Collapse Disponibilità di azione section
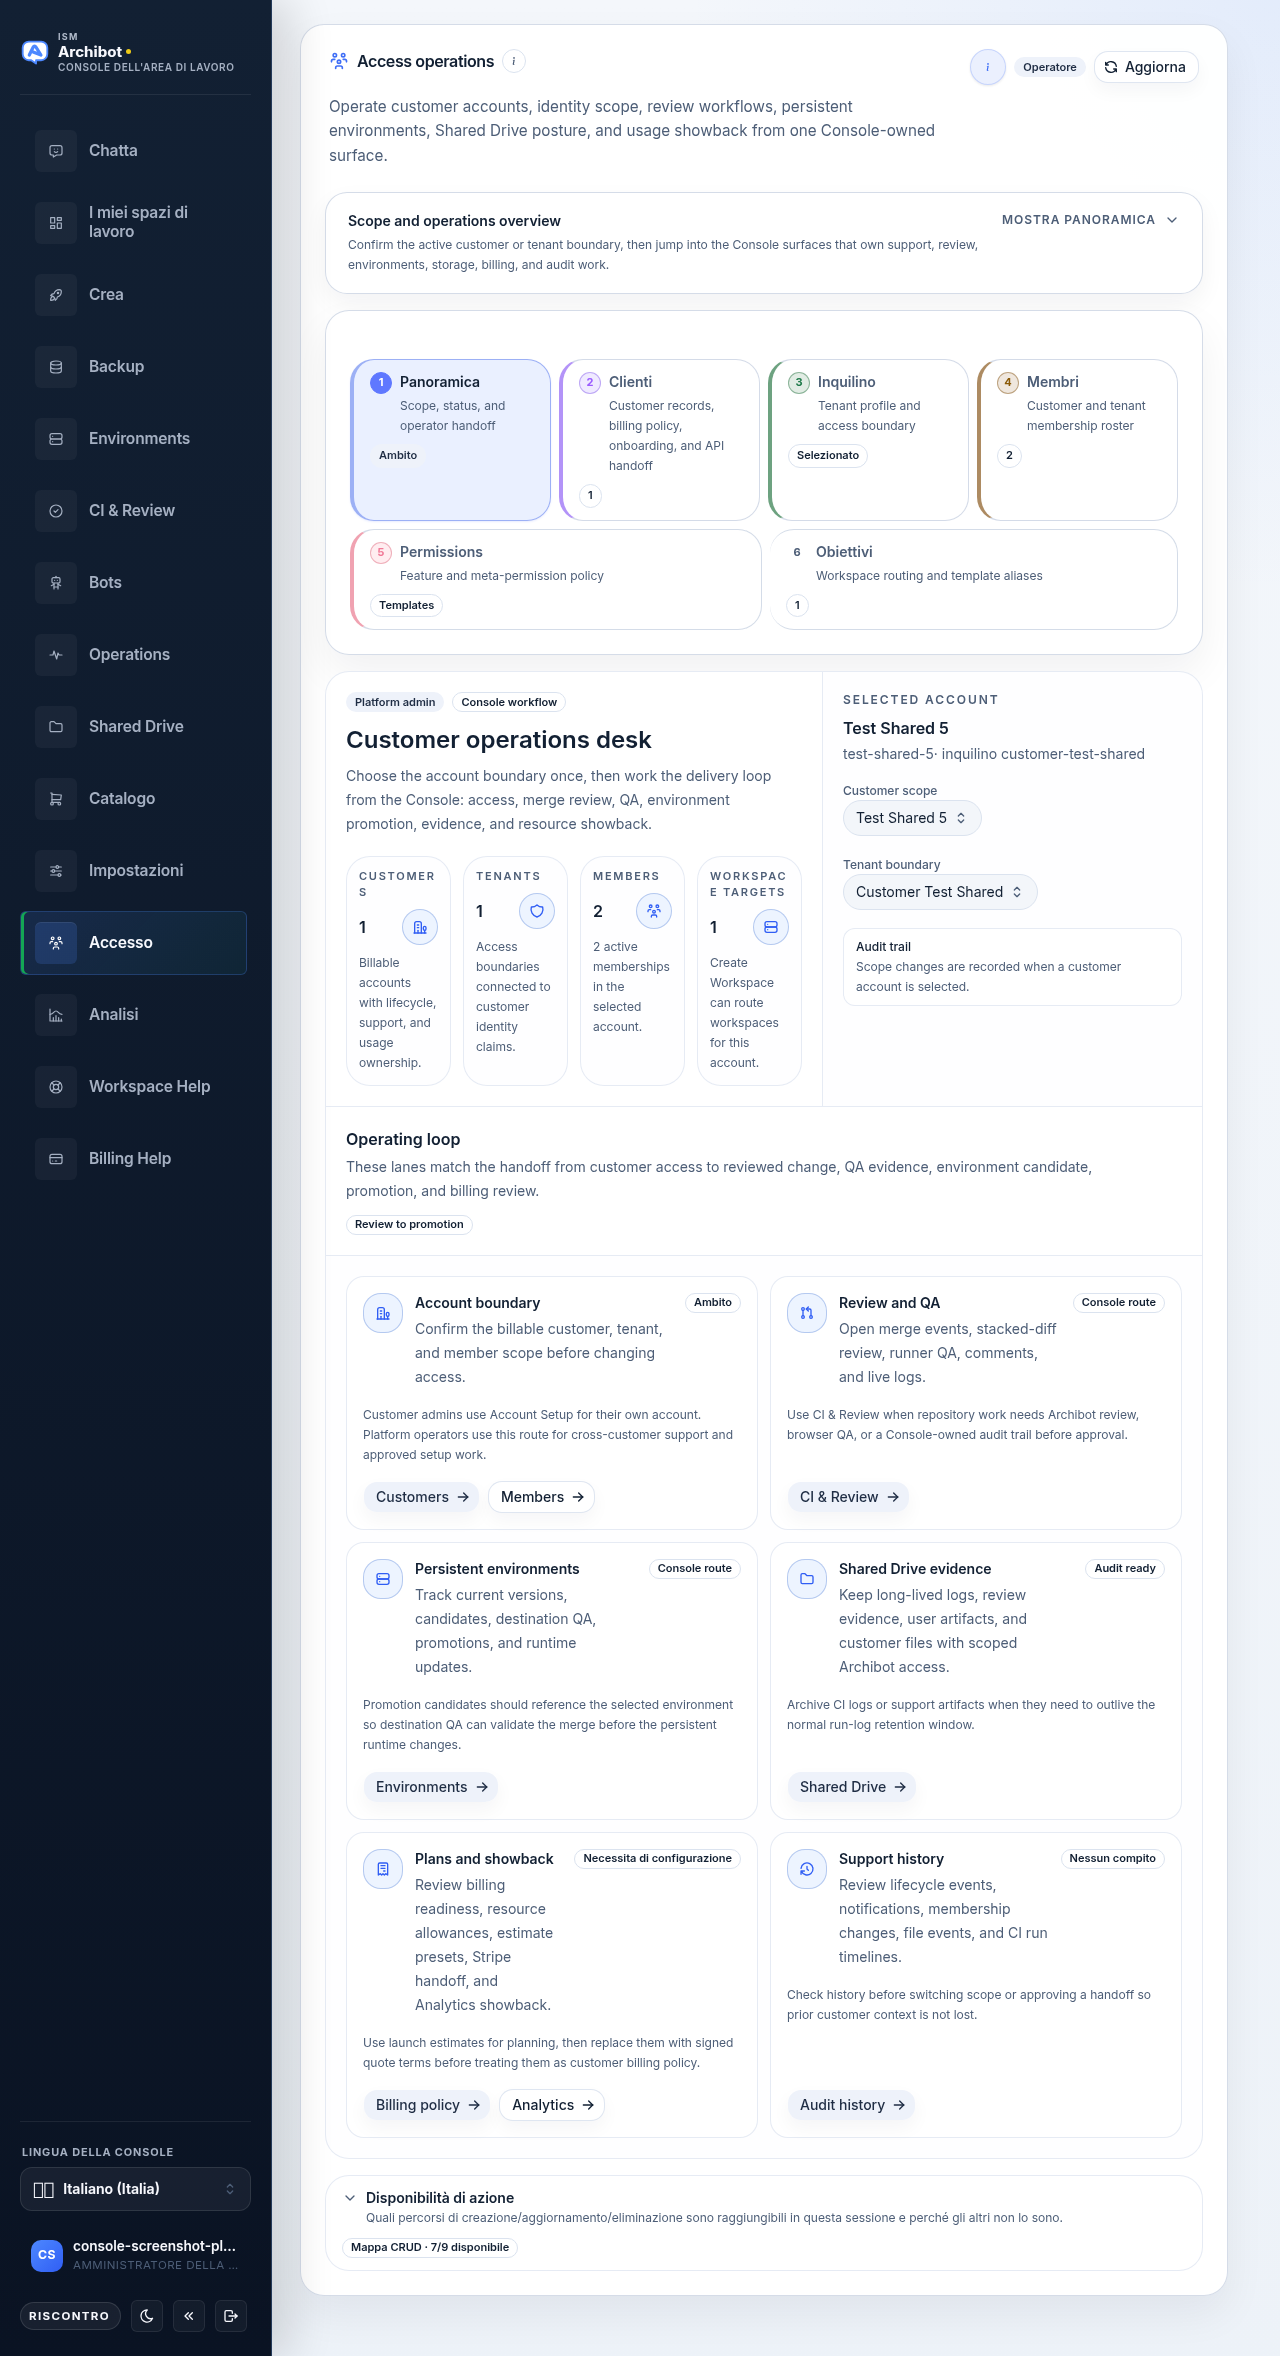This screenshot has width=1280, height=2356. [x=350, y=2198]
